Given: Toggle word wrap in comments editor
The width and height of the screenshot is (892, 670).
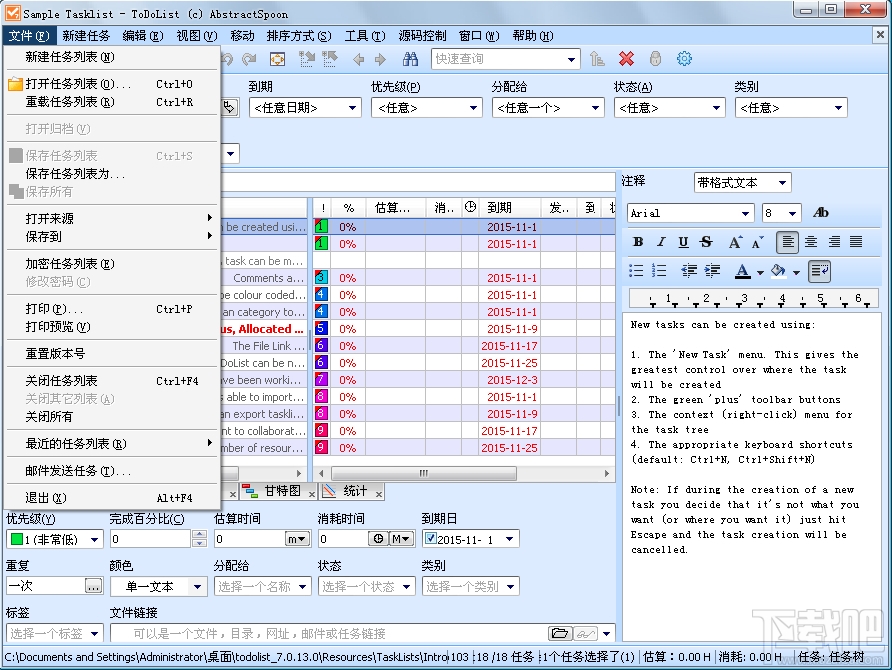Looking at the screenshot, I should pos(820,271).
